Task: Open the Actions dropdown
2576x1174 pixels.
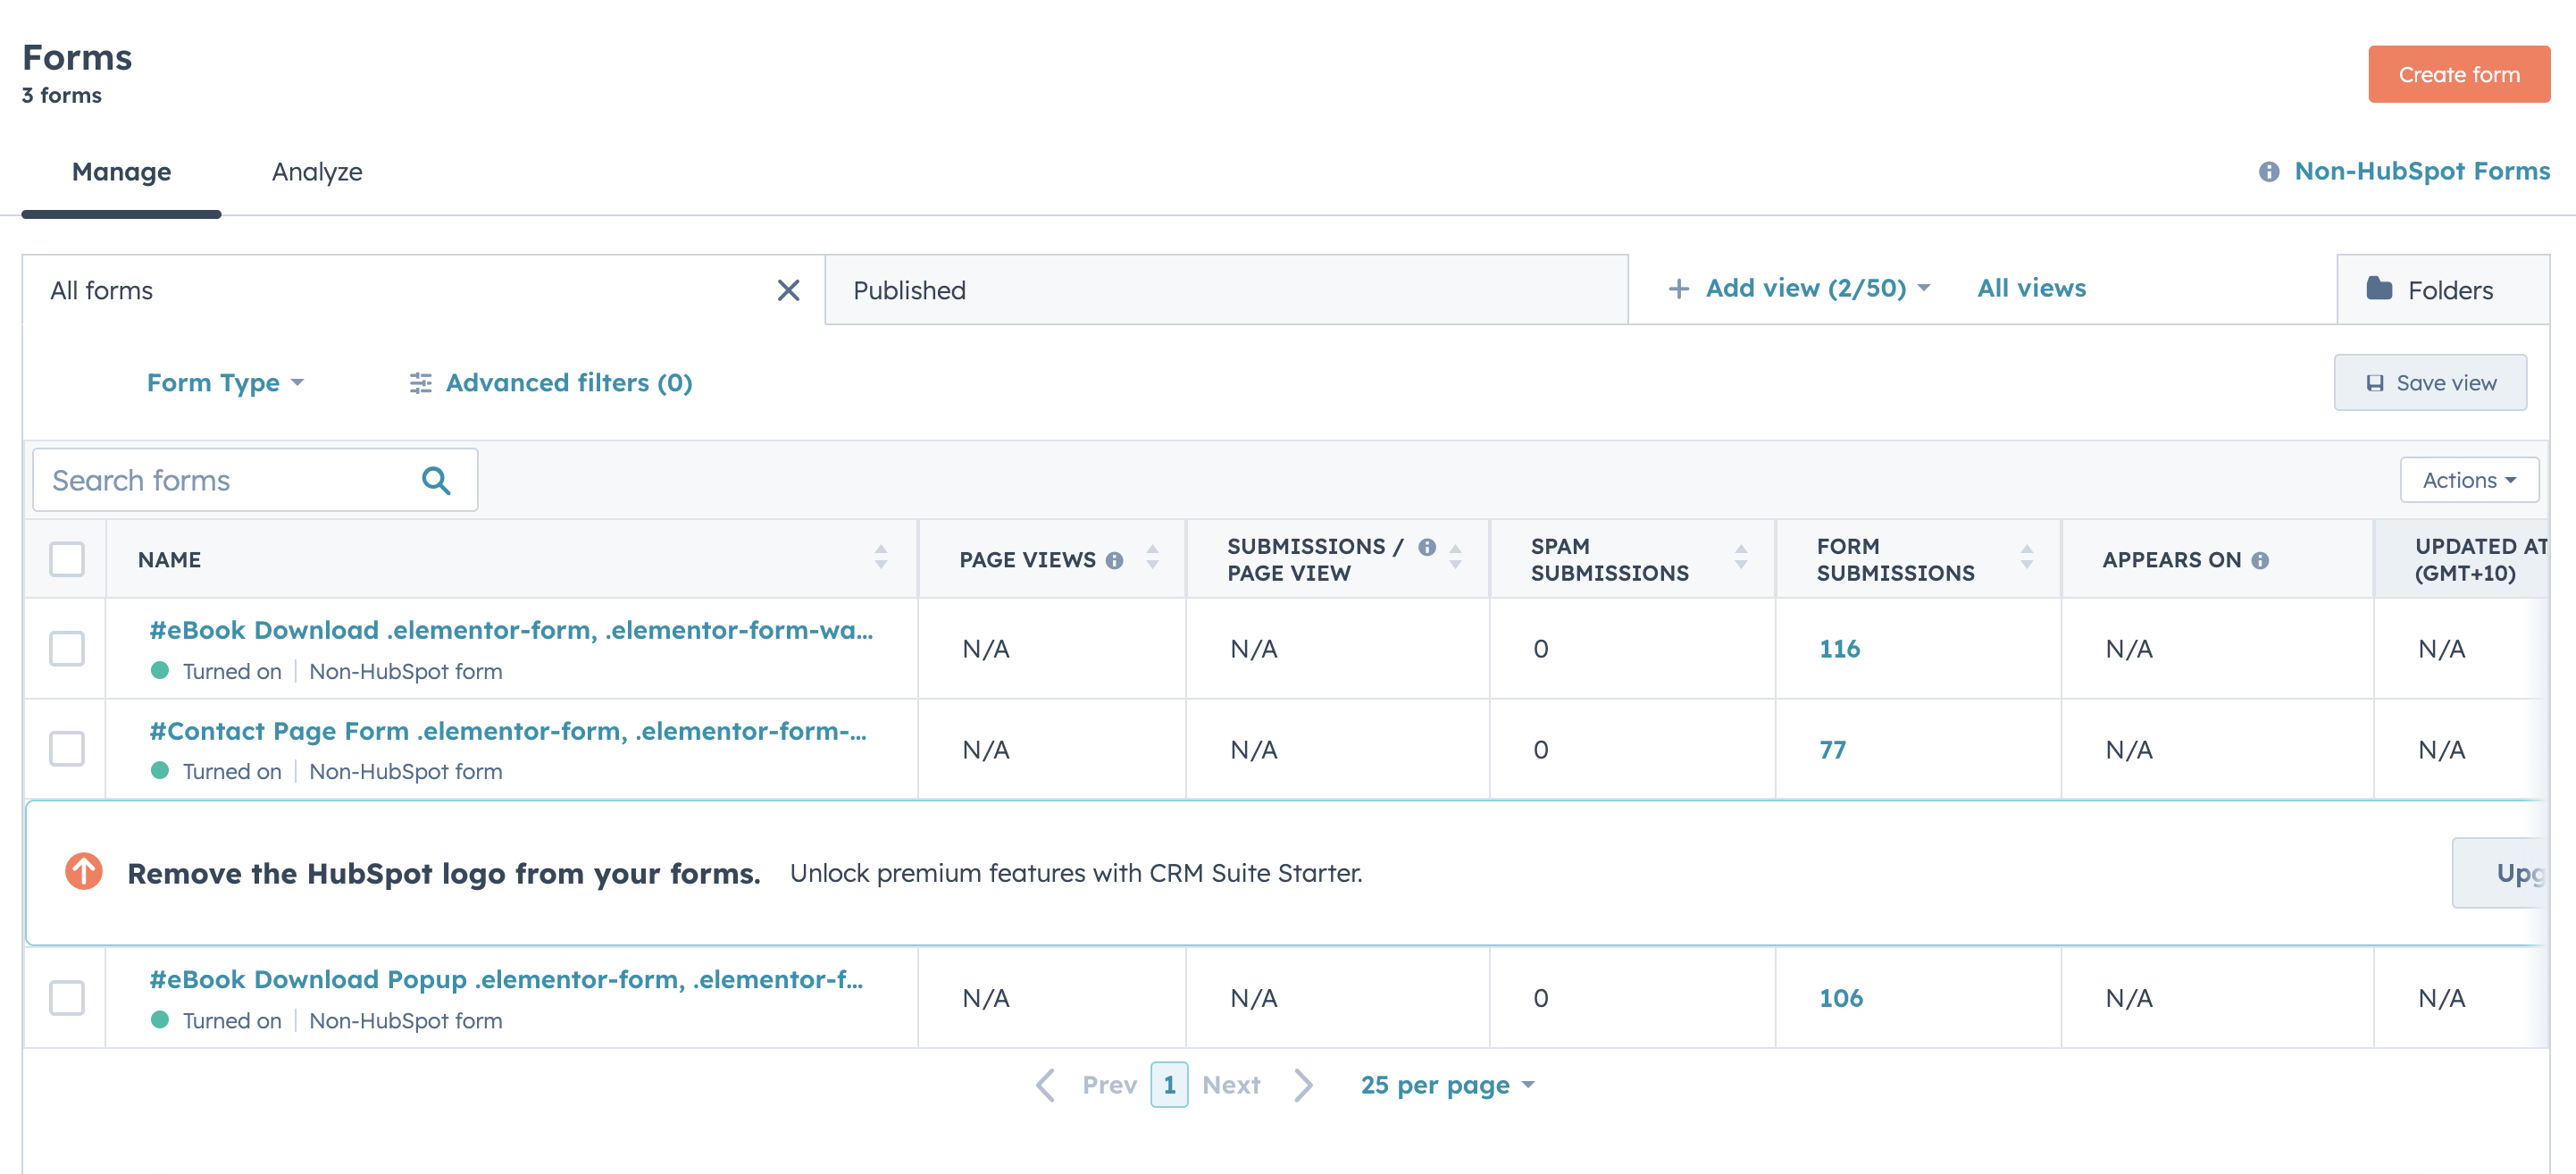Action: 2468,480
